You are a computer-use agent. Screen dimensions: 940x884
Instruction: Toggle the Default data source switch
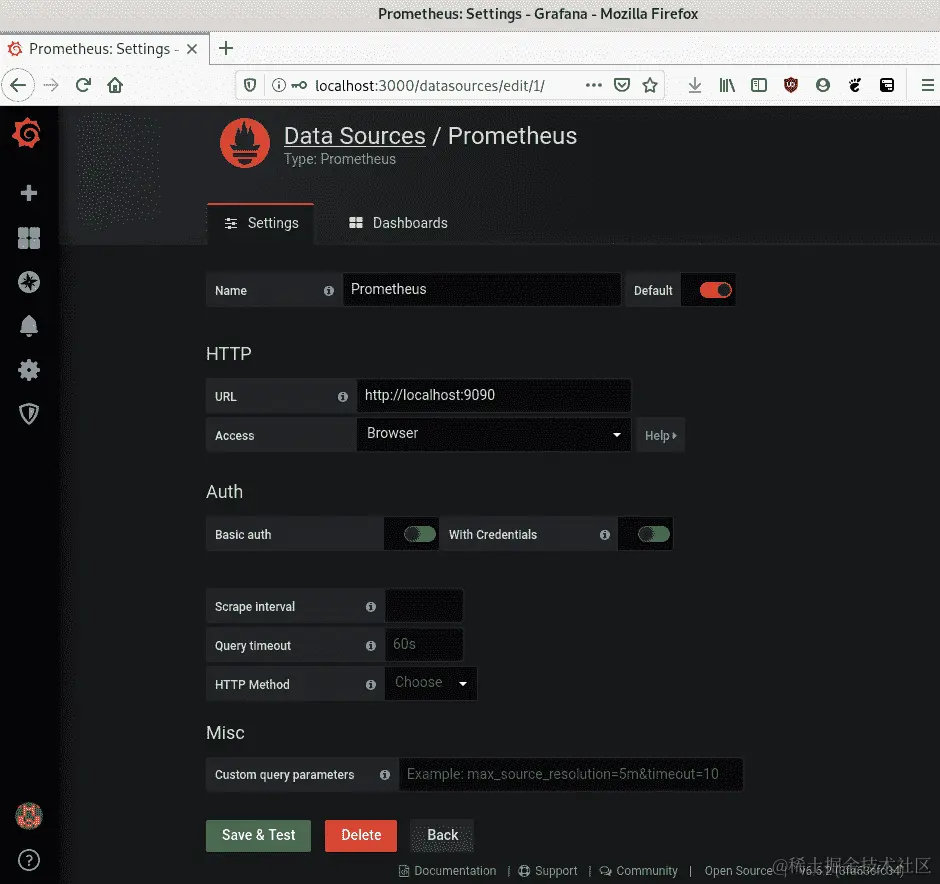tap(715, 290)
